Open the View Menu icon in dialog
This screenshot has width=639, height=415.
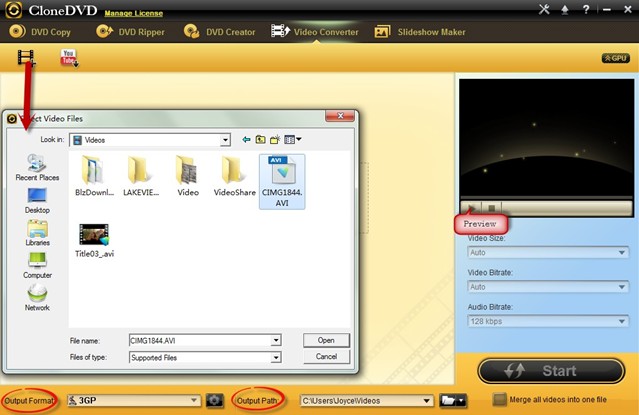coord(293,139)
